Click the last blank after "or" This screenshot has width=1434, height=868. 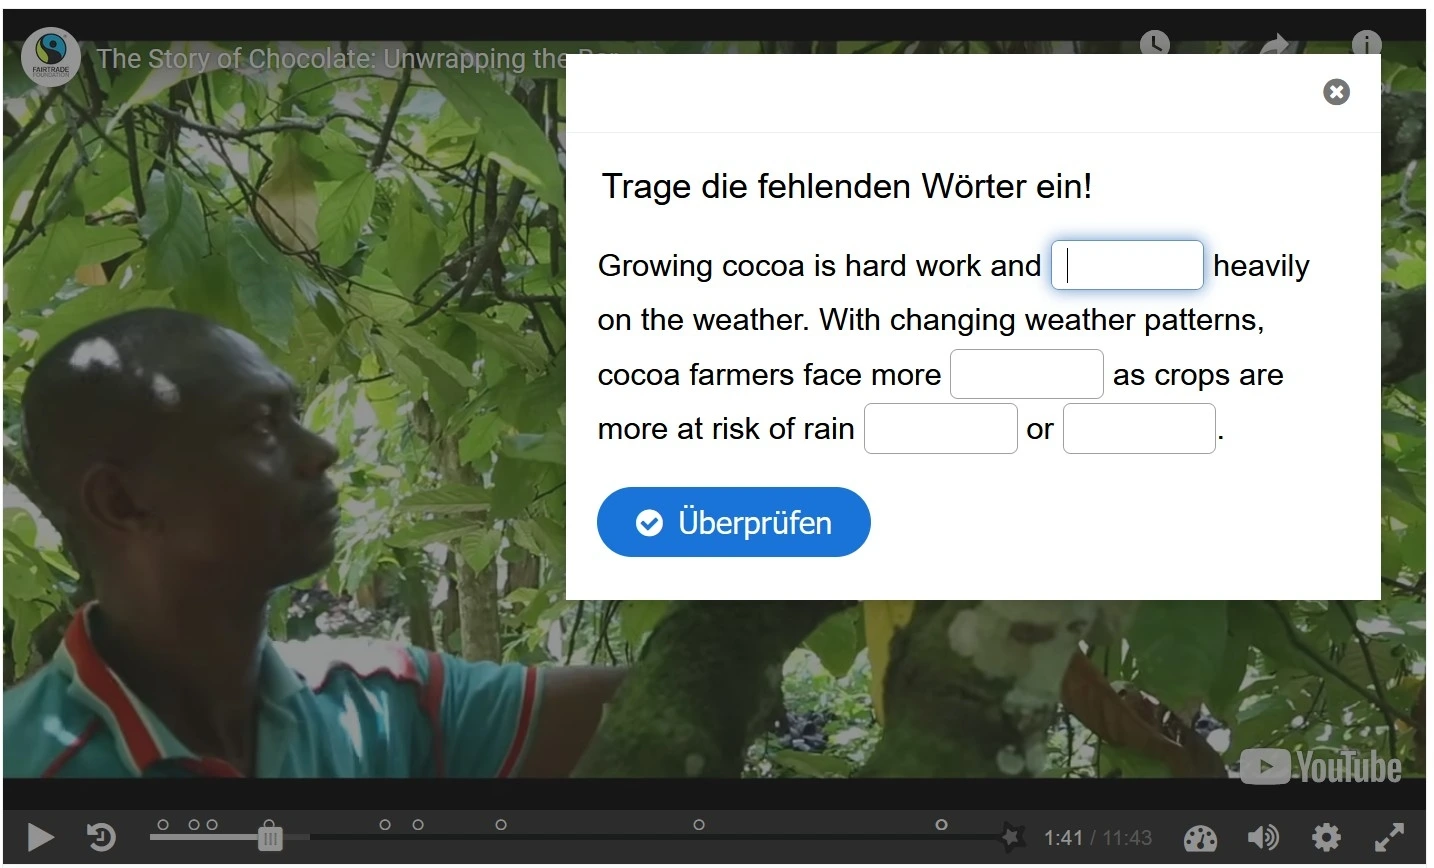[1139, 429]
